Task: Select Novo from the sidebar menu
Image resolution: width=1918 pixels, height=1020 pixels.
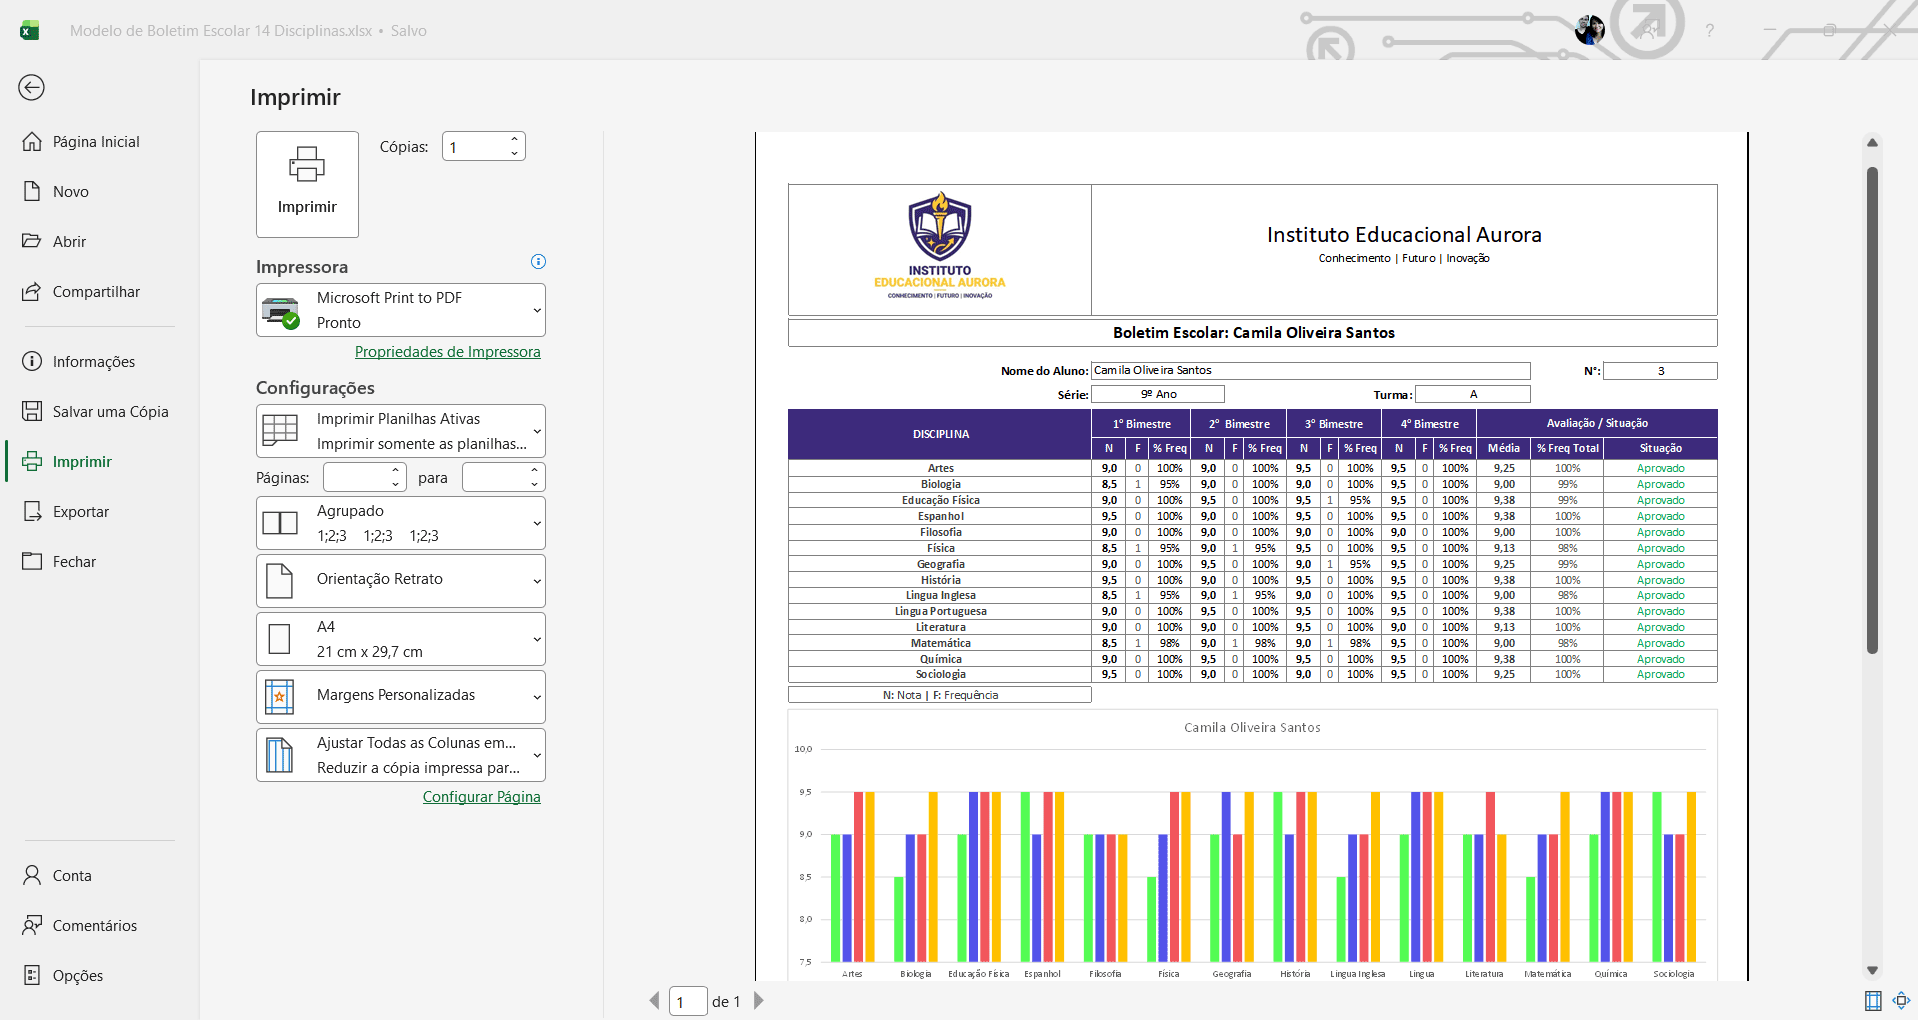Action: pyautogui.click(x=71, y=192)
